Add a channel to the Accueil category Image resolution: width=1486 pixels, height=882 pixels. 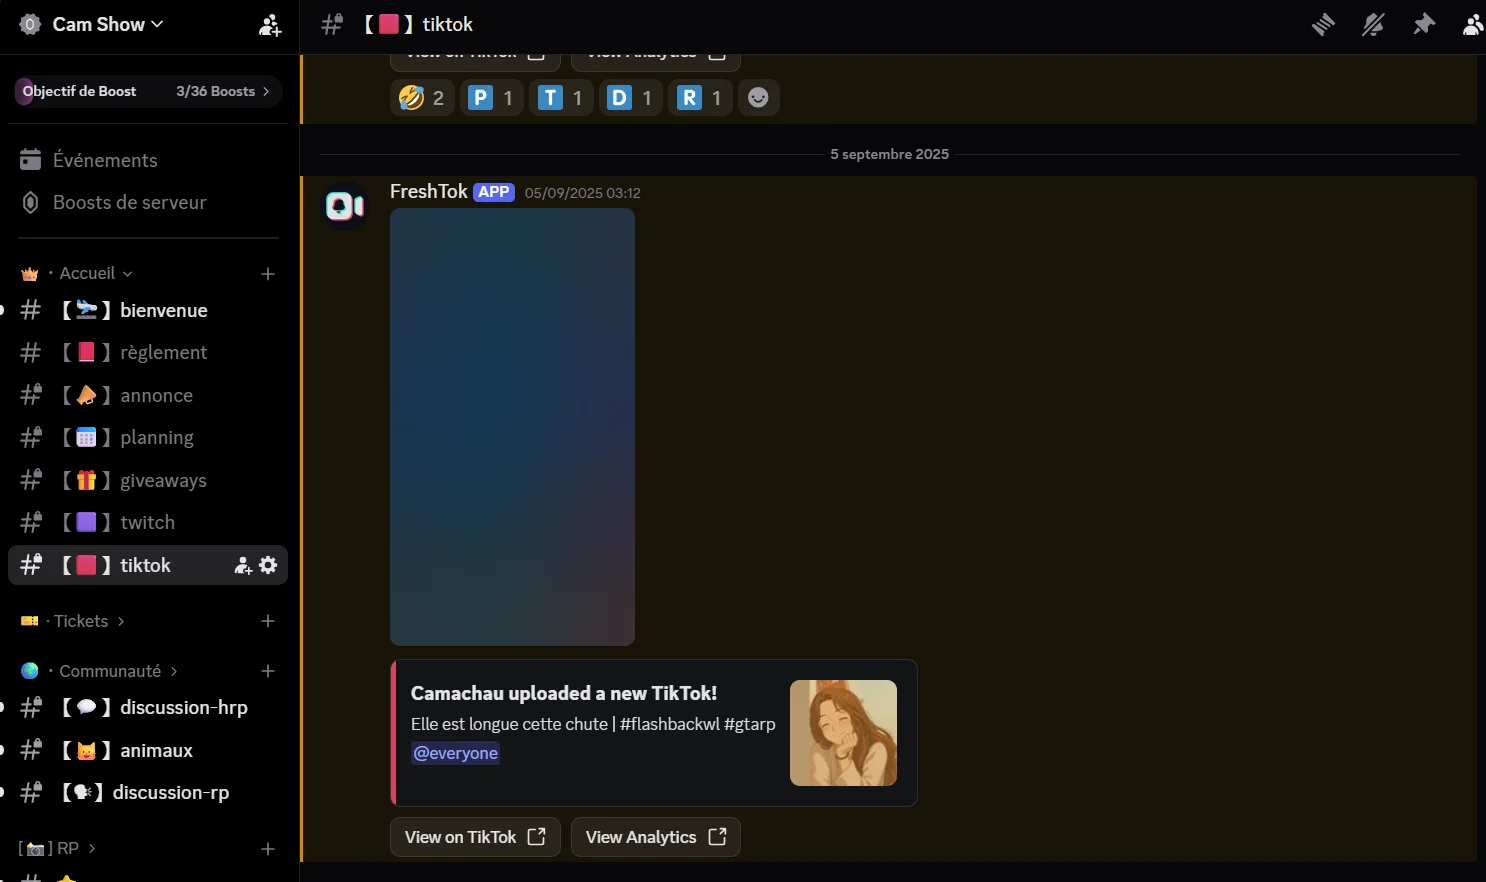pos(268,273)
